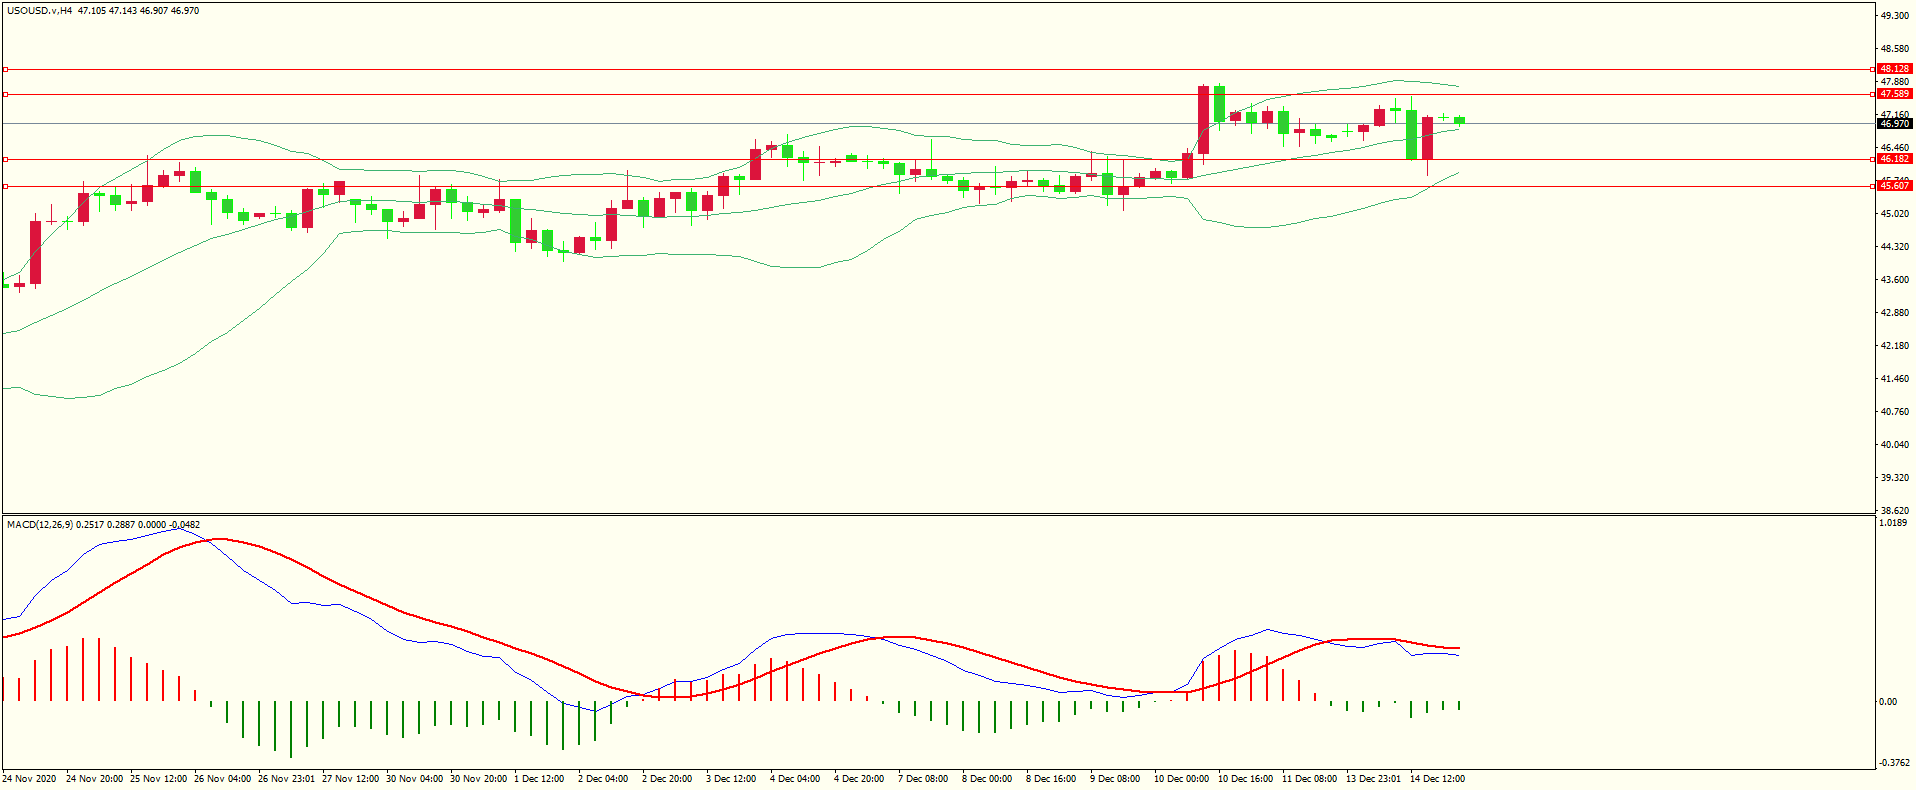This screenshot has height=790, width=1916.
Task: Click the 8 Dec 00:00 time label
Action: pos(987,779)
